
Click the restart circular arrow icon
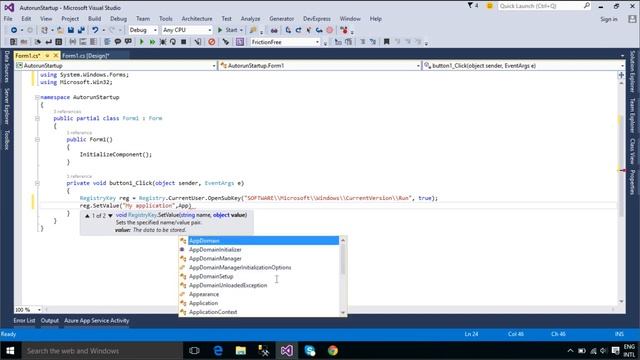(173, 42)
